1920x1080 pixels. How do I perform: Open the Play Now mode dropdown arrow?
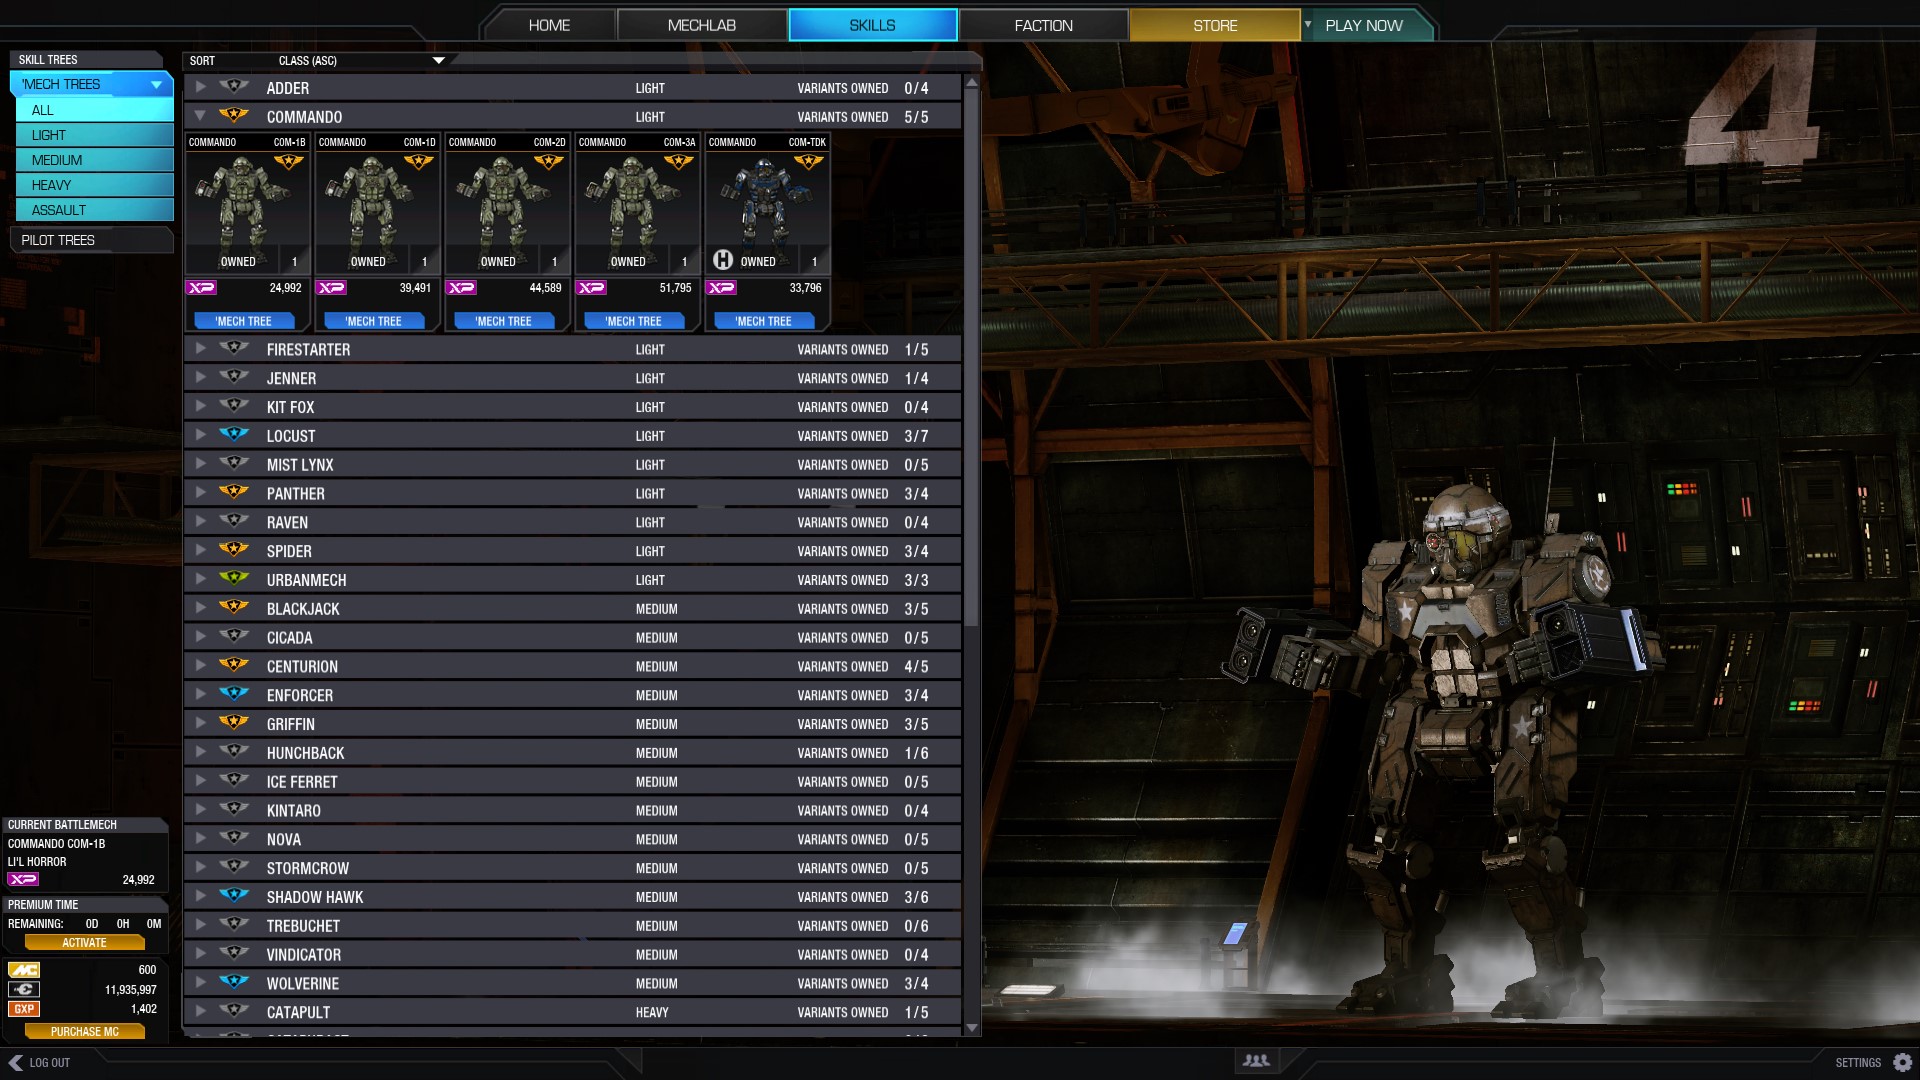(1307, 24)
